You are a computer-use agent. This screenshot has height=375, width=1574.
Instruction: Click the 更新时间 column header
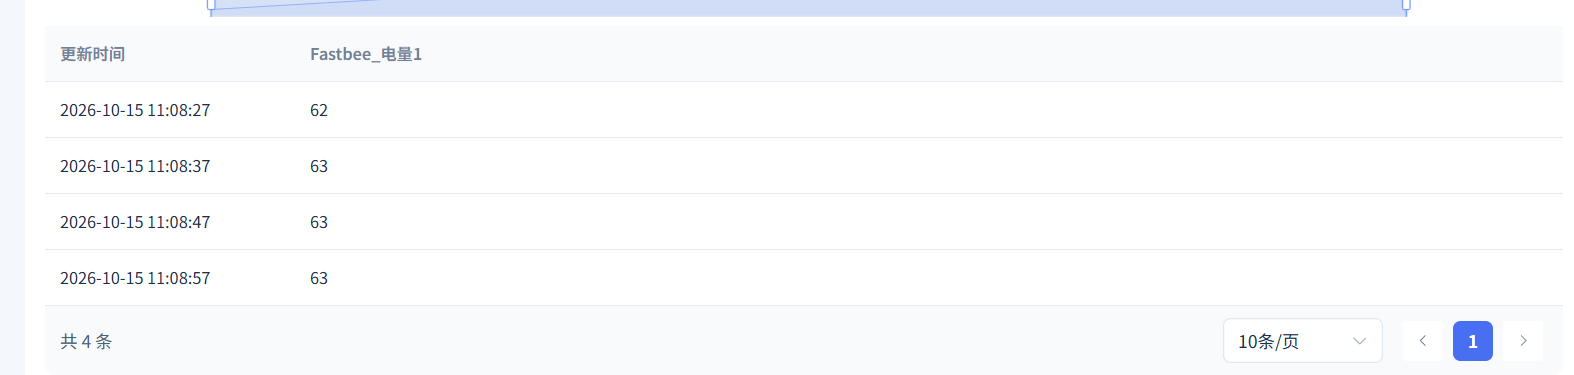coord(92,54)
